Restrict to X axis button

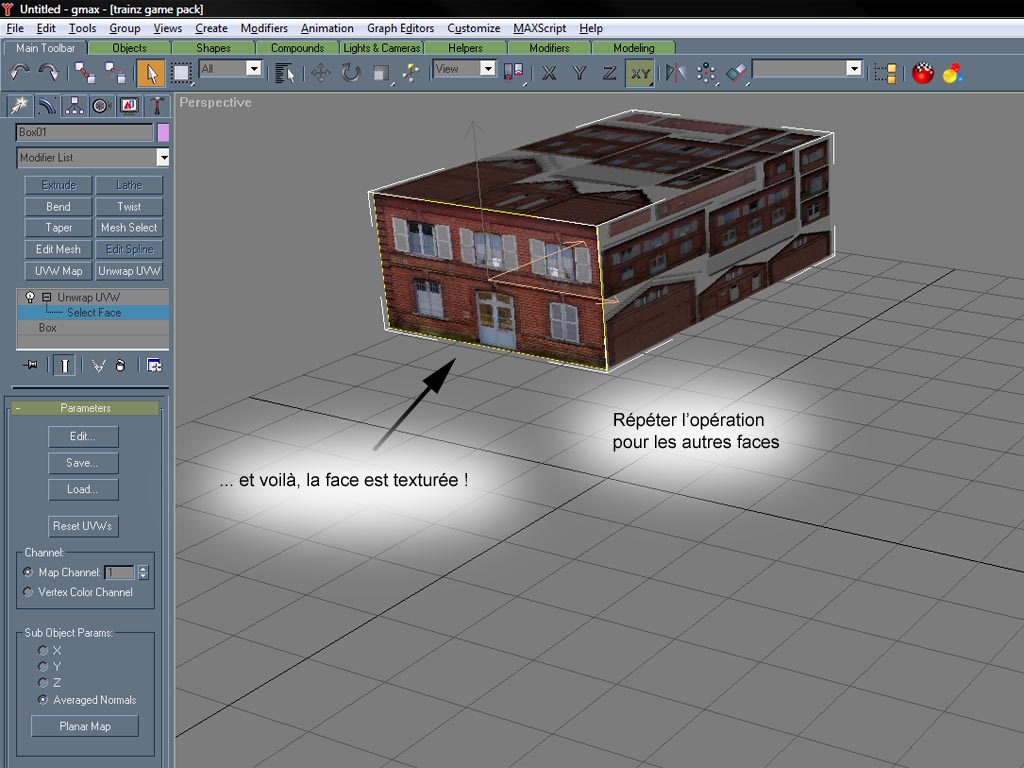coord(549,72)
